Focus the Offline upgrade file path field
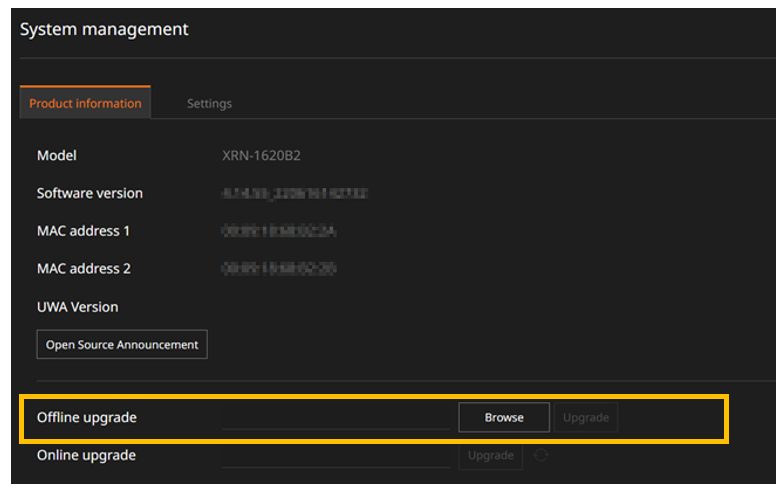784x493 pixels. click(336, 418)
